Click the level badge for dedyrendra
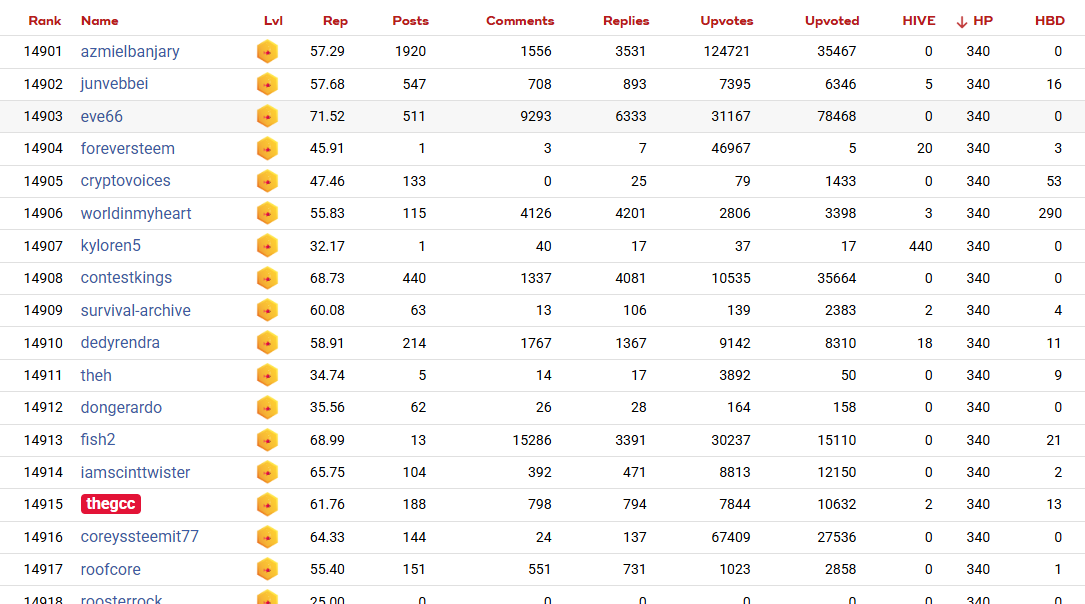 pos(267,343)
